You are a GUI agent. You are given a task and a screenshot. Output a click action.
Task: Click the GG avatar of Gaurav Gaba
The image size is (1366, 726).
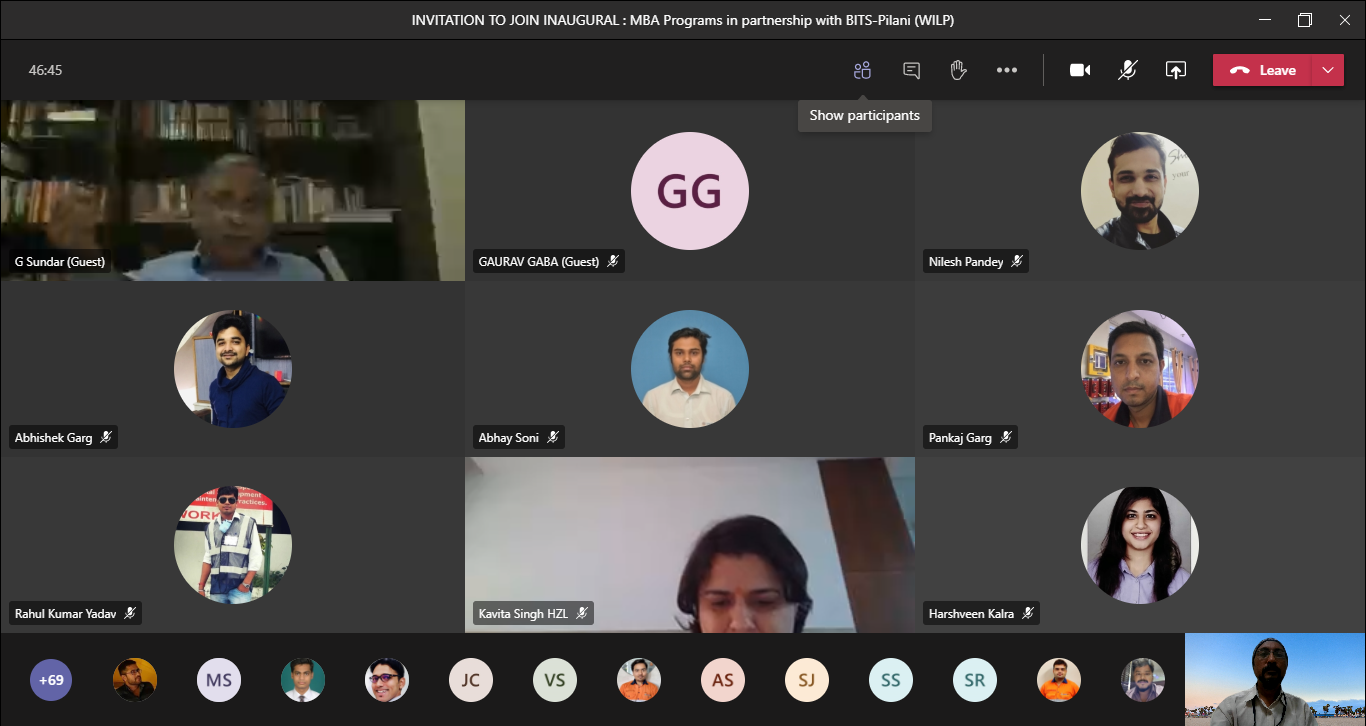[x=690, y=191]
